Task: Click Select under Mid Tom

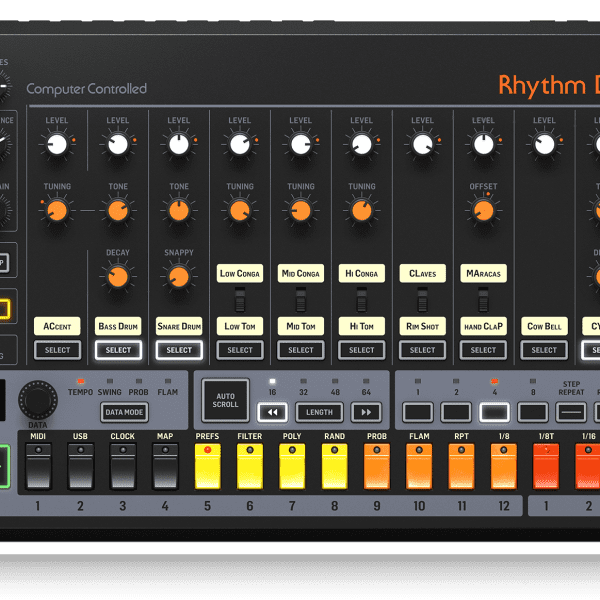Action: (301, 350)
